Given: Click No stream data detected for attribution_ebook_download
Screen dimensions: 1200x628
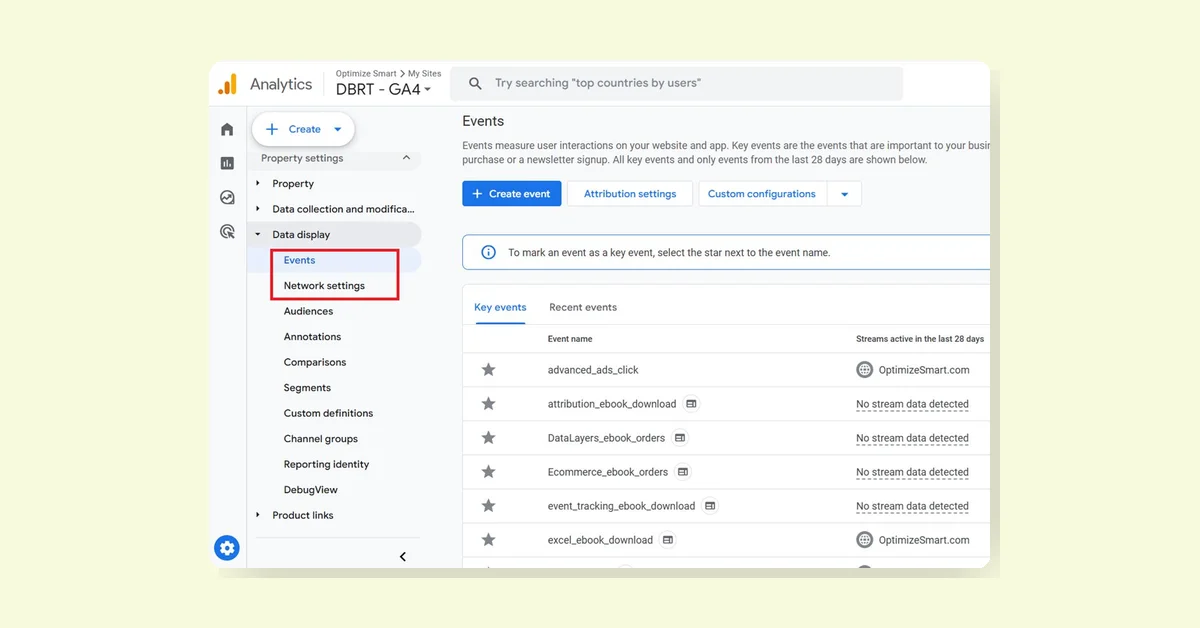Looking at the screenshot, I should pyautogui.click(x=912, y=404).
